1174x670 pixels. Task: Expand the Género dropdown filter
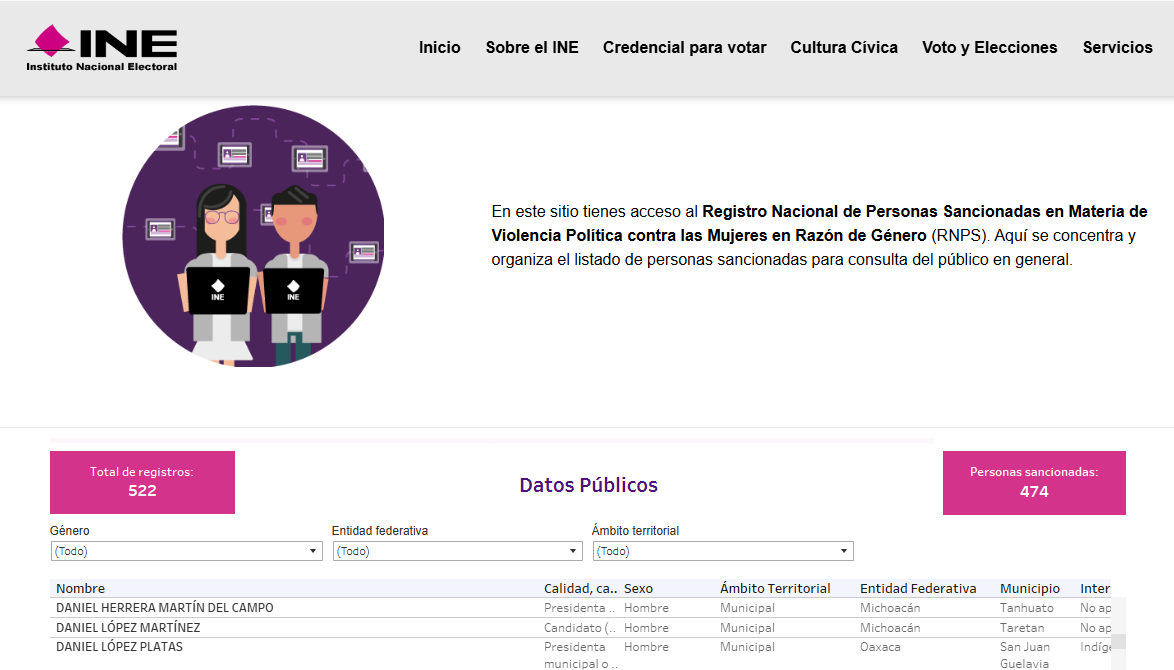pos(186,551)
